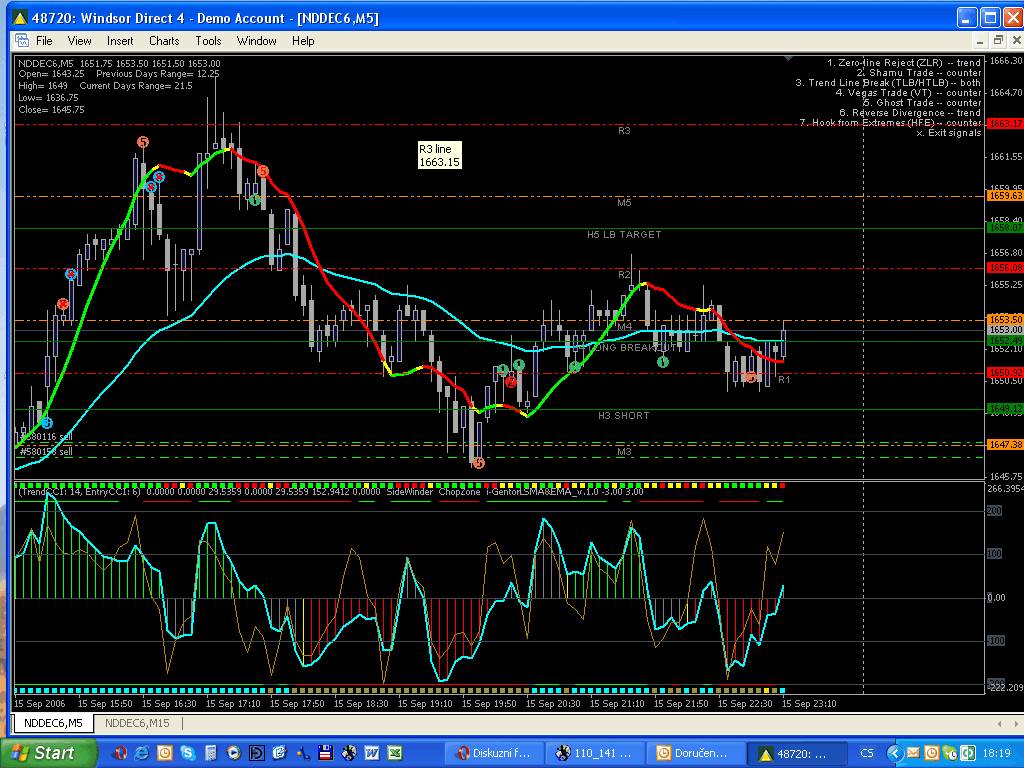Launch Word from quick launch bar

[372, 753]
